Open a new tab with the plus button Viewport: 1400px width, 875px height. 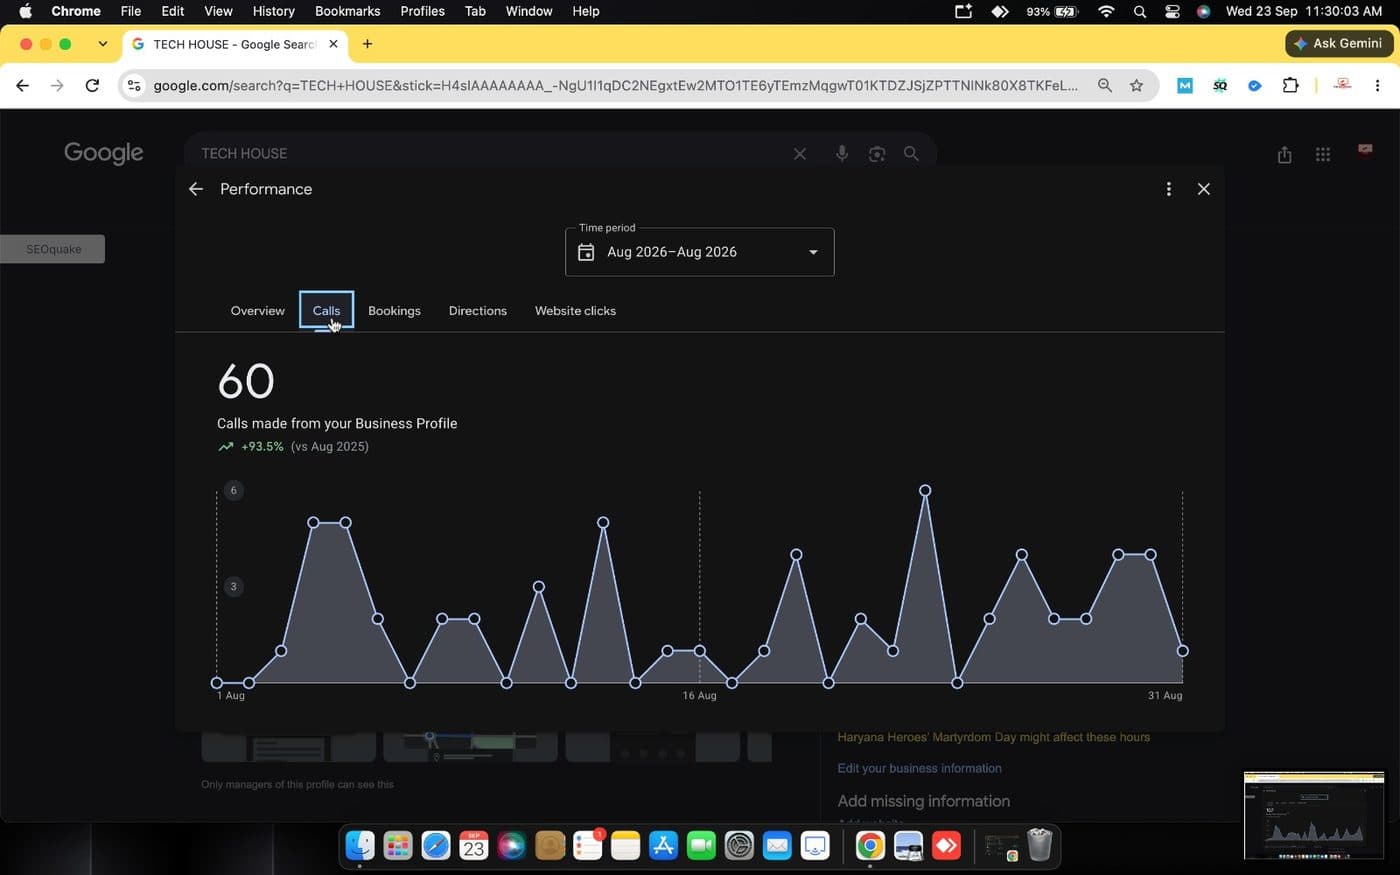367,44
